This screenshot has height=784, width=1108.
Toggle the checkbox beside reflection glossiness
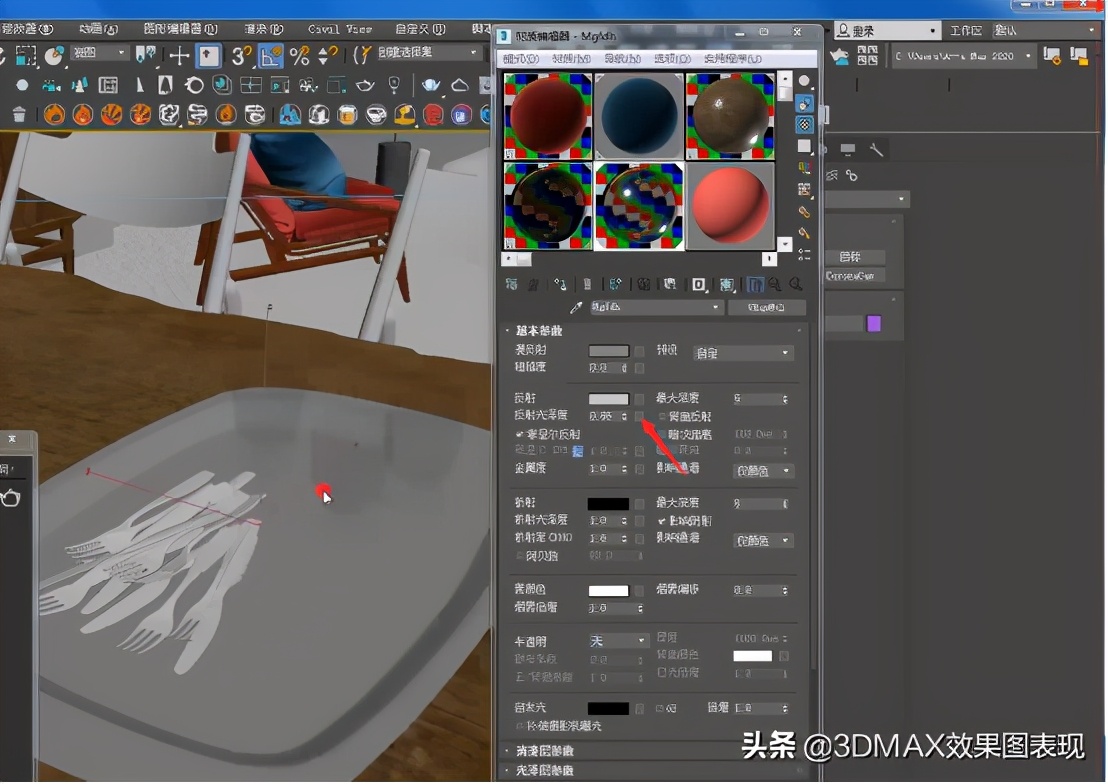pyautogui.click(x=639, y=416)
